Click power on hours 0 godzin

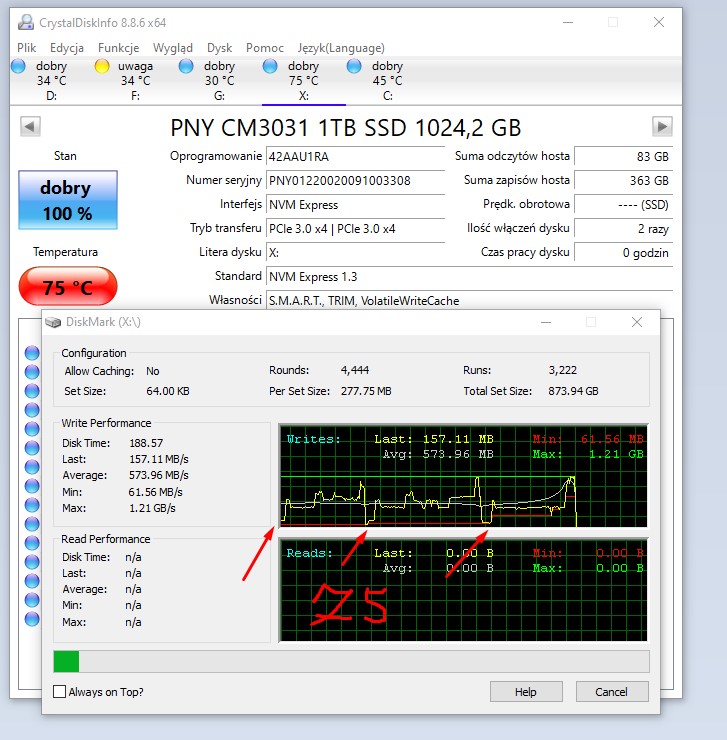tap(624, 253)
